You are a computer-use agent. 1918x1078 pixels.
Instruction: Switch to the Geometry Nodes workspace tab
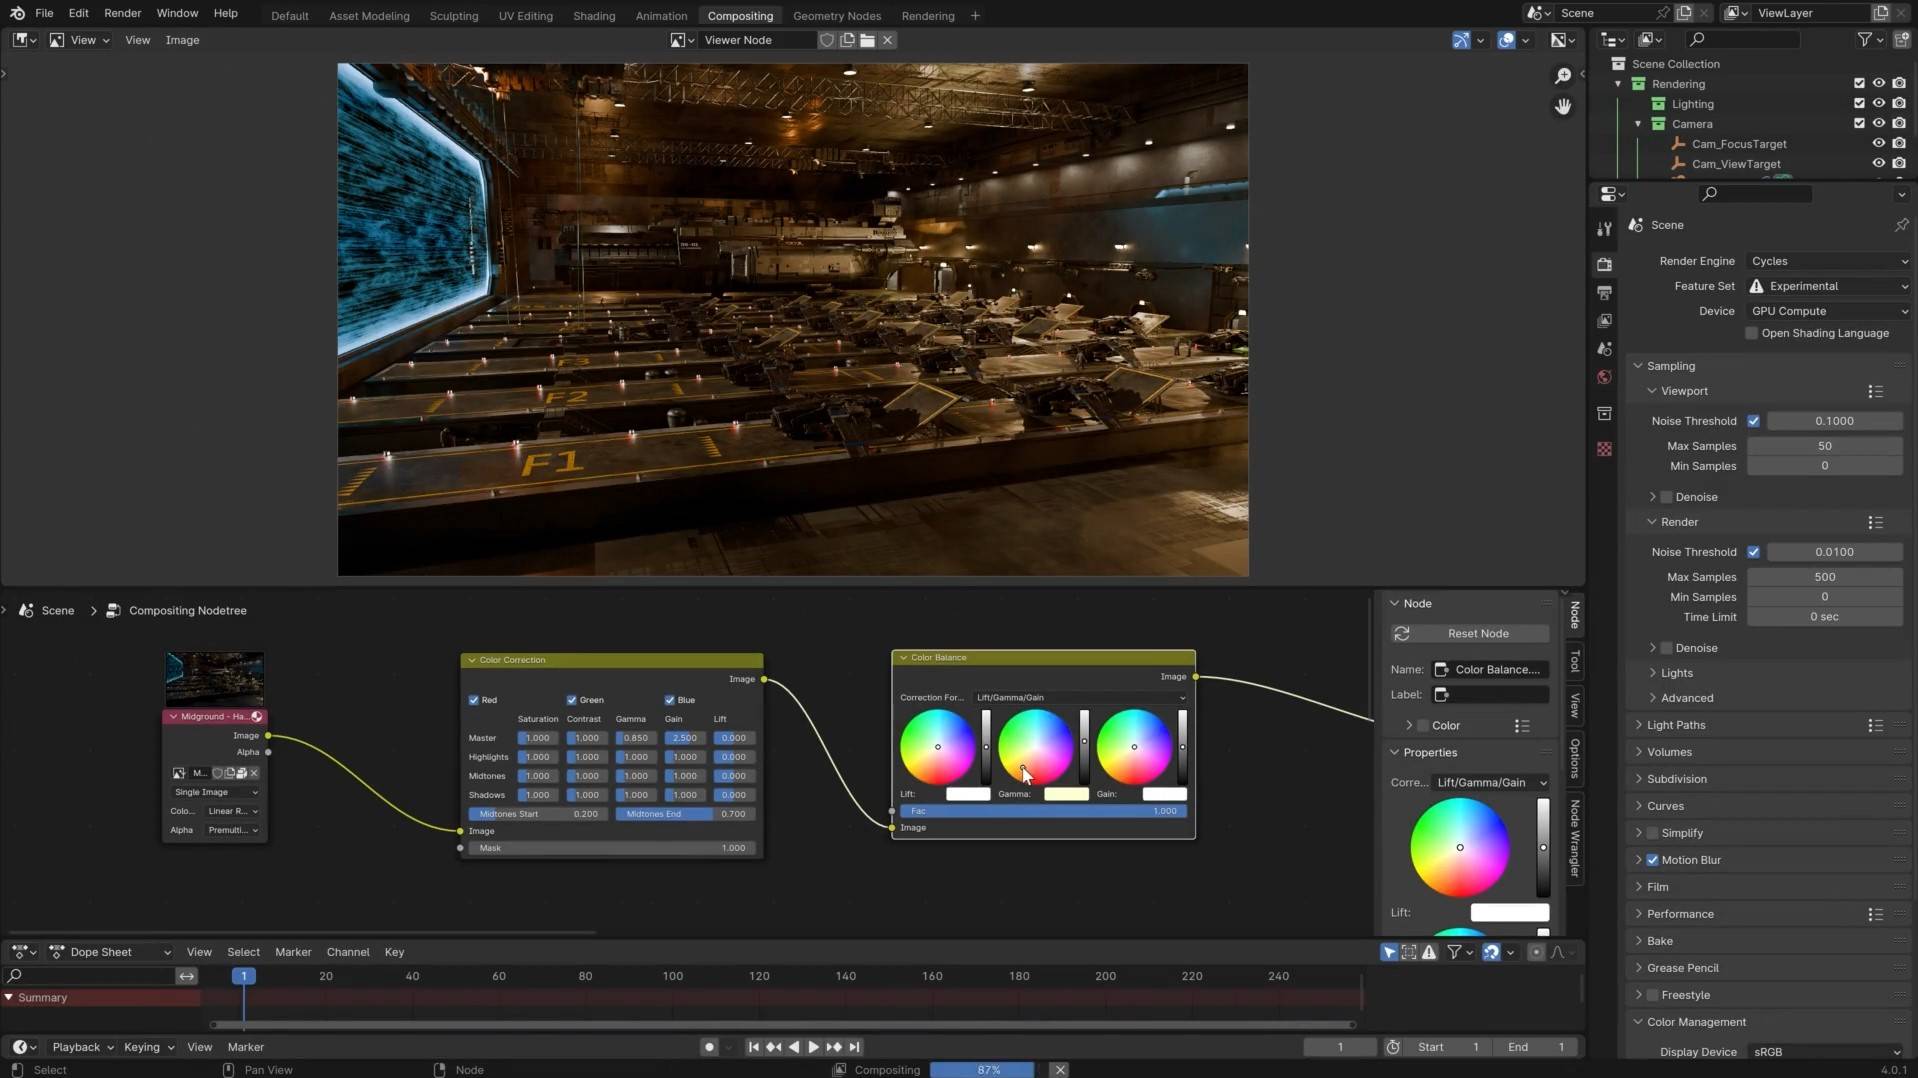(x=836, y=16)
